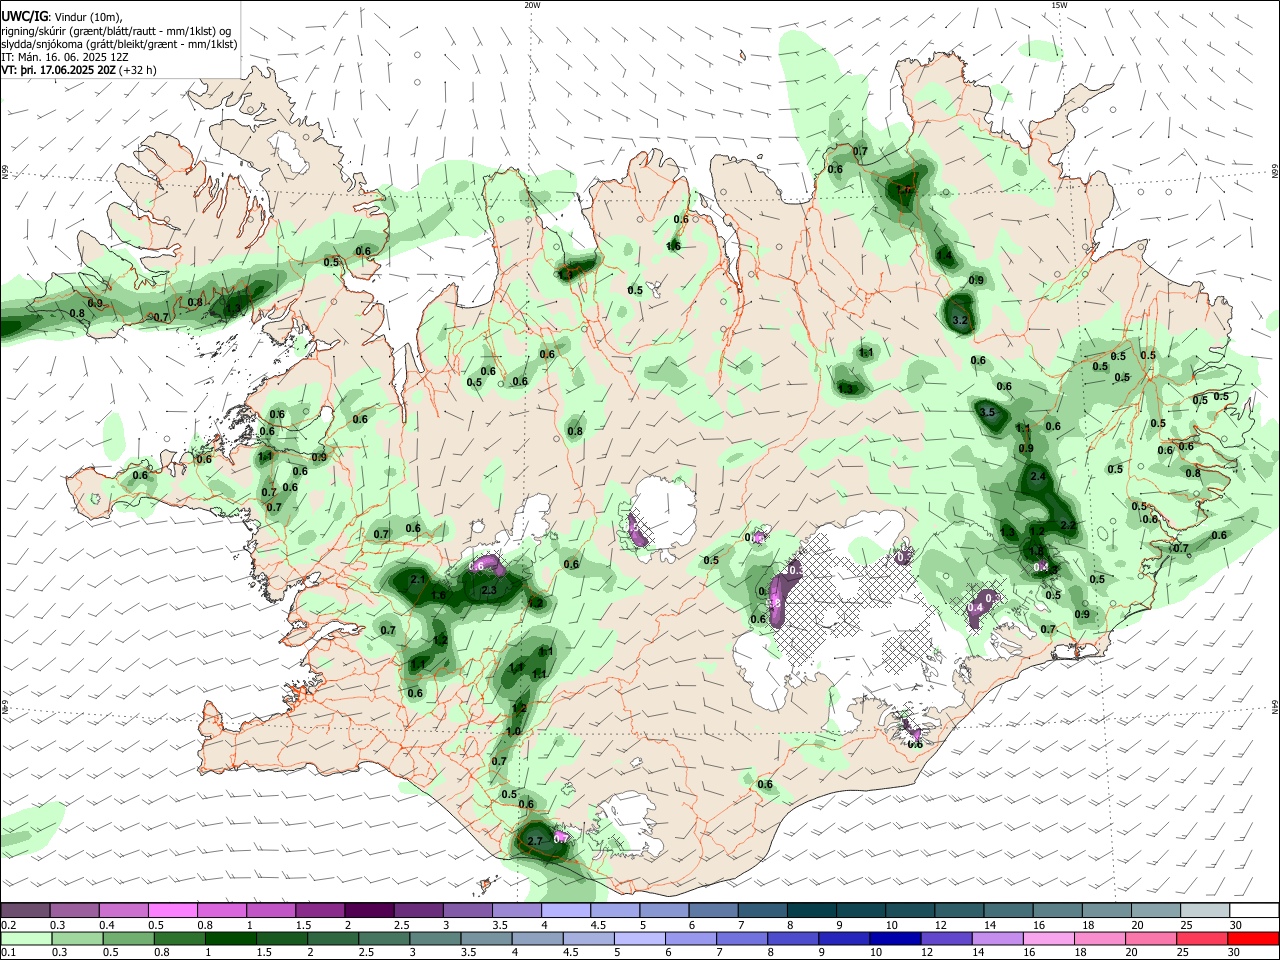Select the 2.7 value on the south coast
Image resolution: width=1280 pixels, height=960 pixels.
click(534, 840)
